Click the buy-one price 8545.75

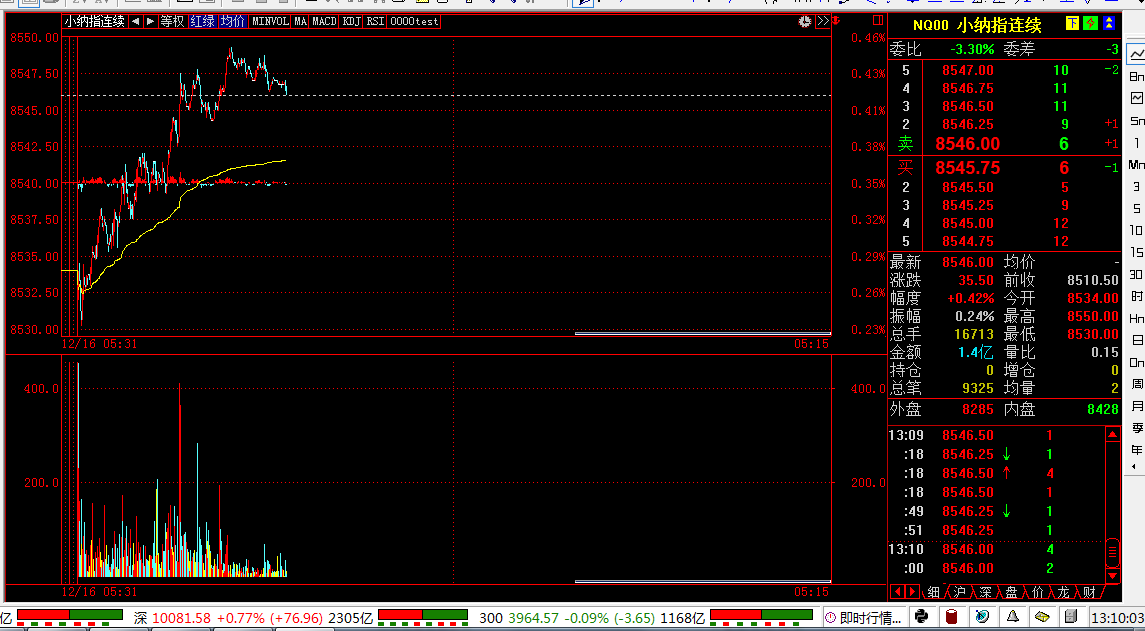pyautogui.click(x=968, y=168)
